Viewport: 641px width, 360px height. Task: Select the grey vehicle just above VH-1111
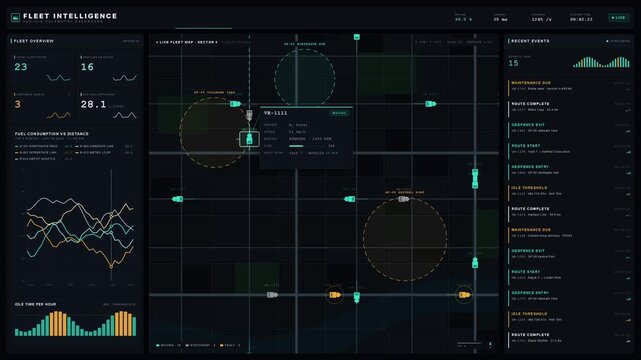(x=249, y=115)
